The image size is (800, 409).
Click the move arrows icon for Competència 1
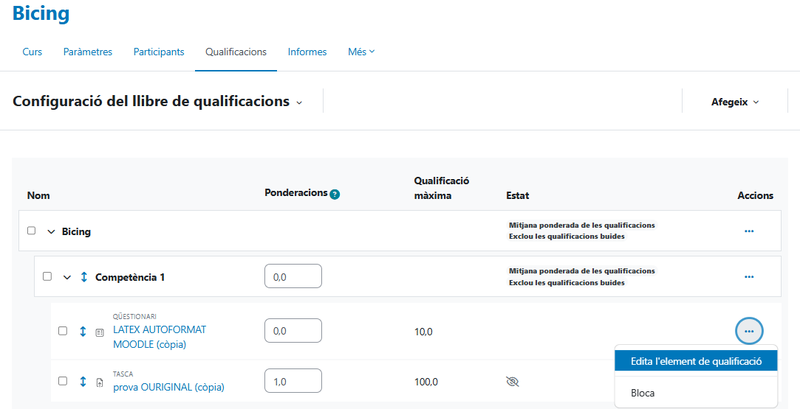point(84,277)
